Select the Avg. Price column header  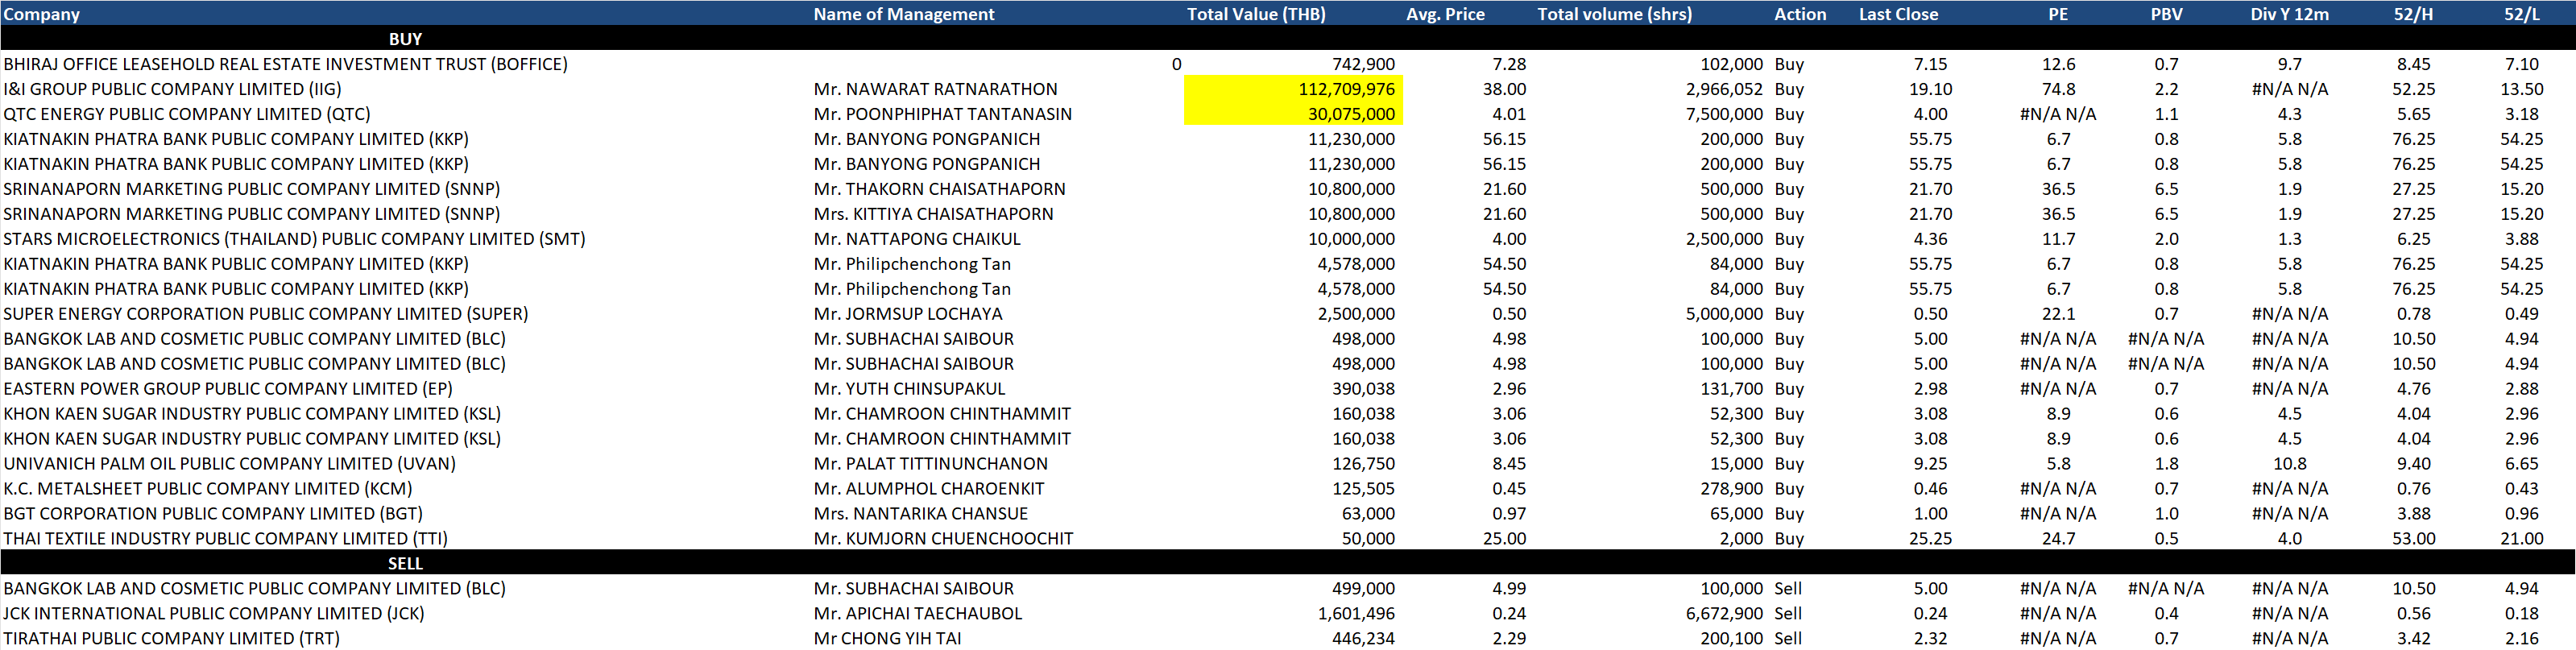pyautogui.click(x=1445, y=14)
